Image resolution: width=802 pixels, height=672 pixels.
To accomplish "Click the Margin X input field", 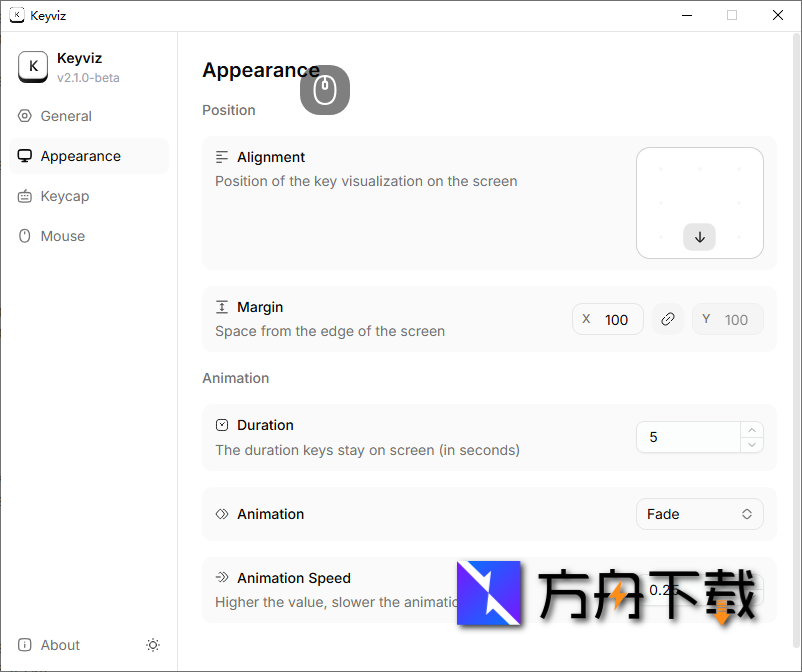I will 617,319.
